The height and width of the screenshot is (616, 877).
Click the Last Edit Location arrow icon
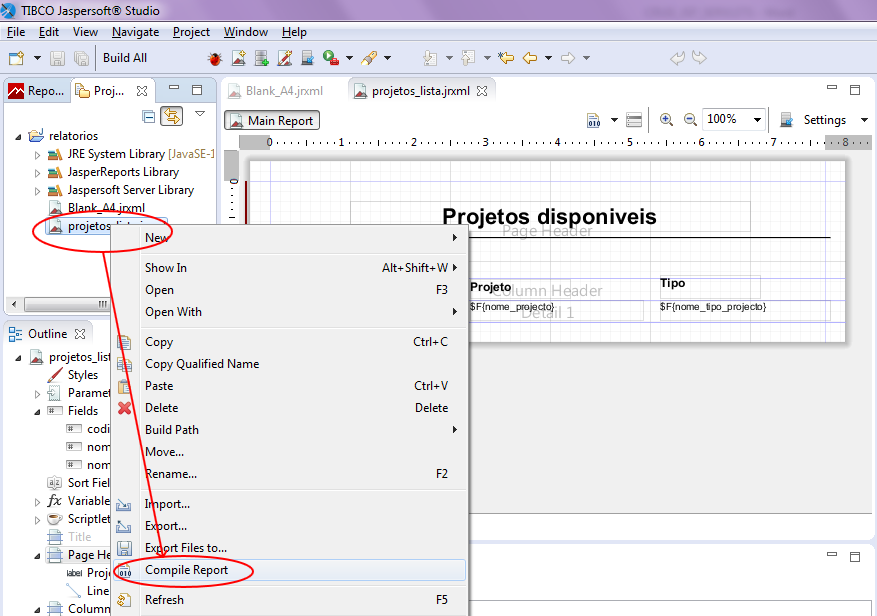[x=506, y=58]
